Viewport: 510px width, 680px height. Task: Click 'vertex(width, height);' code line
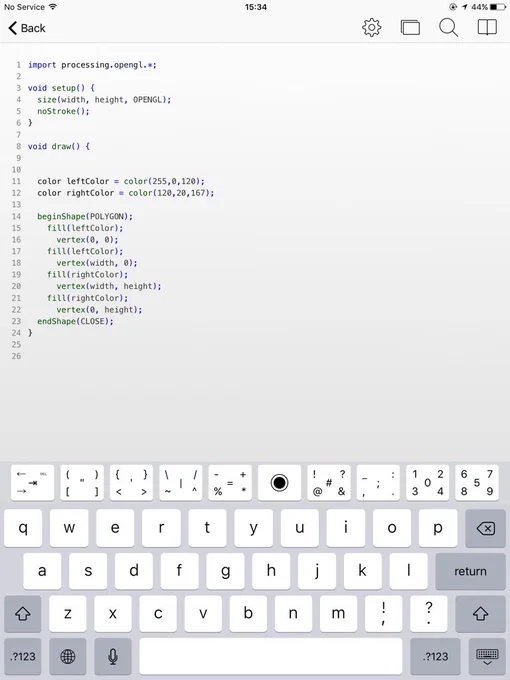pos(109,286)
